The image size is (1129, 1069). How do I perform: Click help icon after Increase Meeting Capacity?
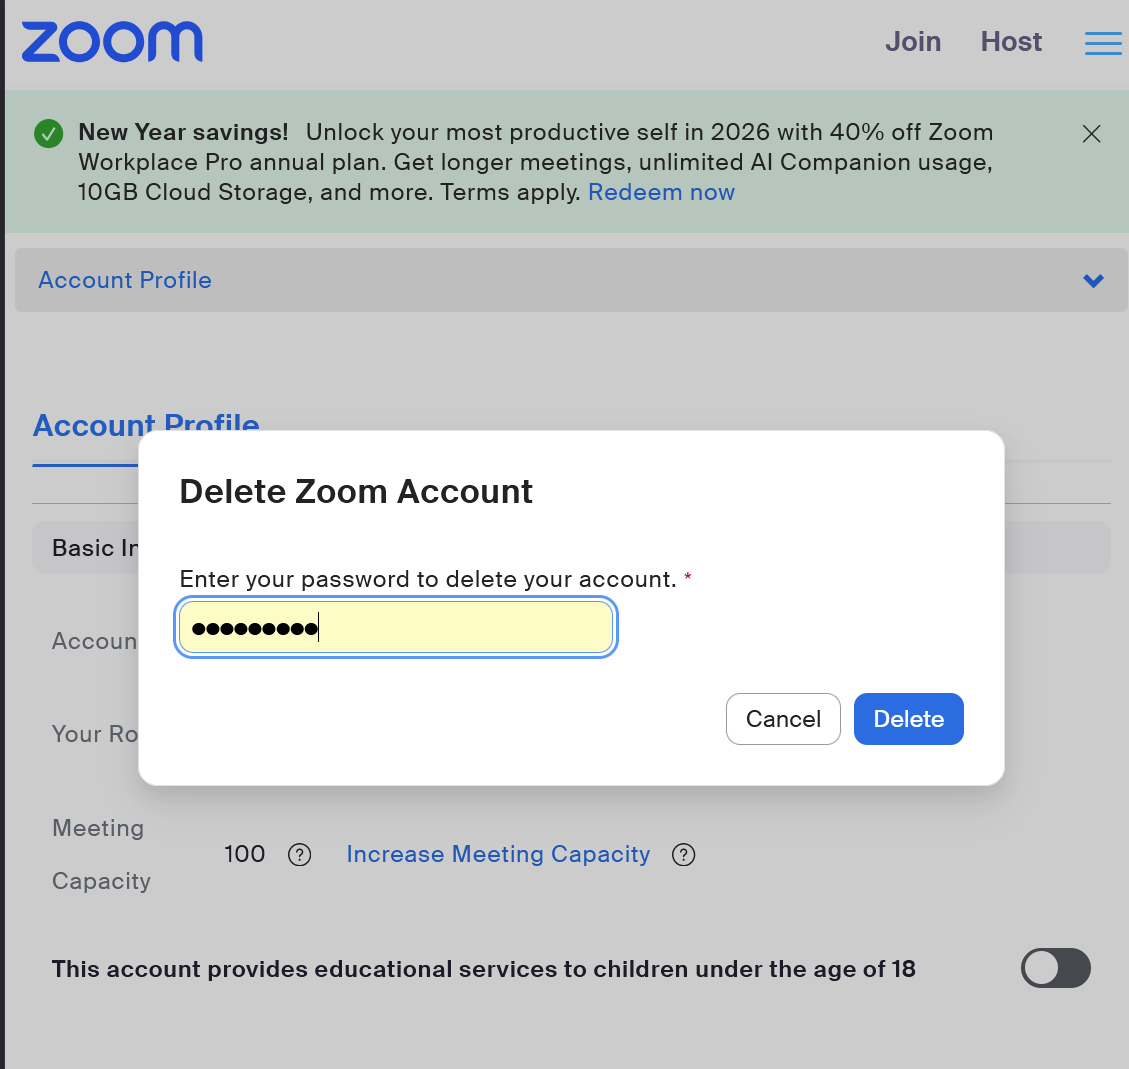pos(684,855)
